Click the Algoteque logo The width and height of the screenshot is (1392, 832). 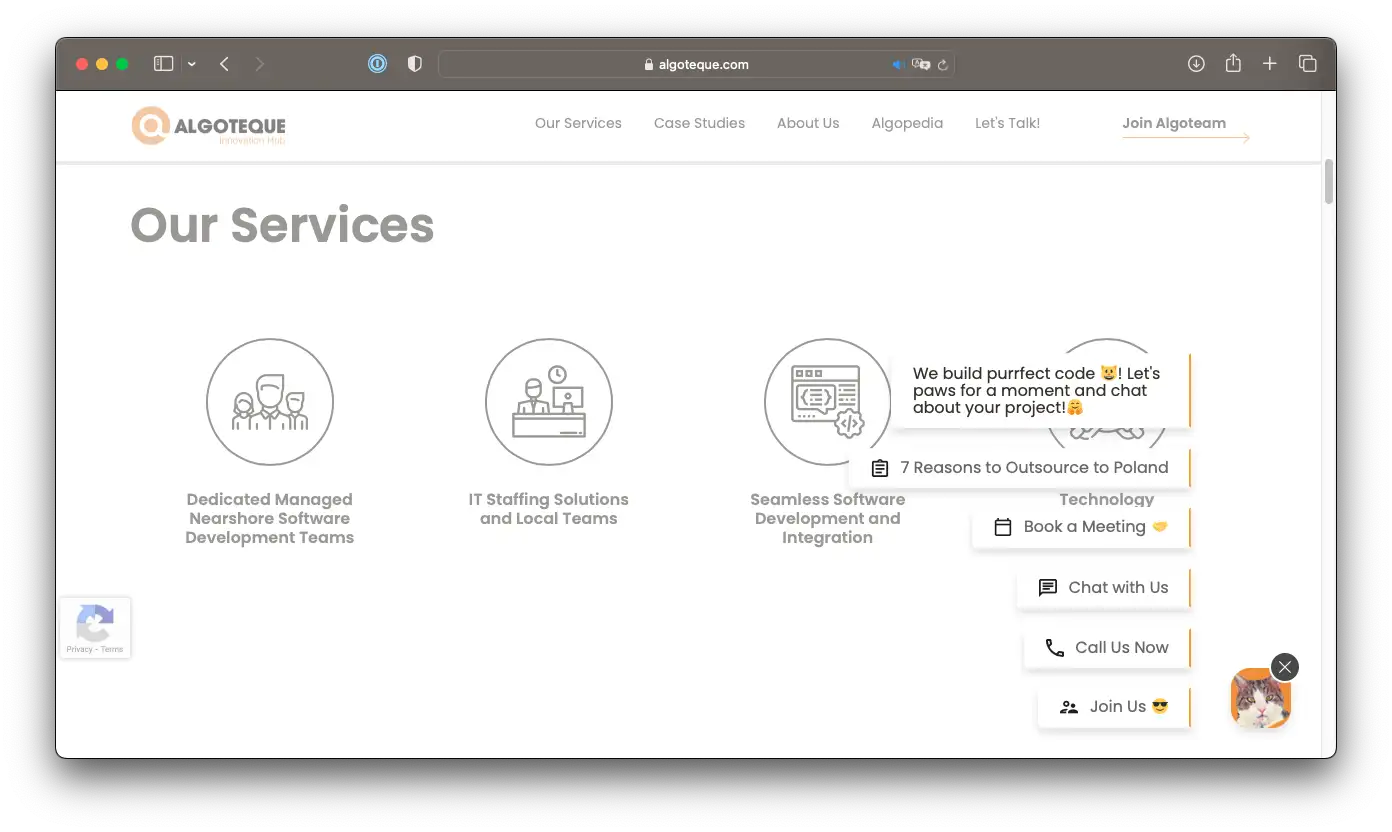(x=209, y=126)
